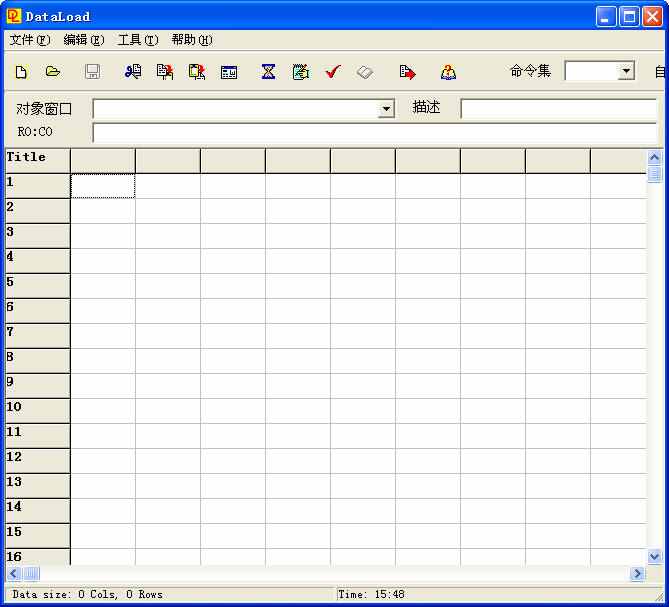Click the 对象窗口 combo box text area
669x607 pixels.
click(x=236, y=109)
